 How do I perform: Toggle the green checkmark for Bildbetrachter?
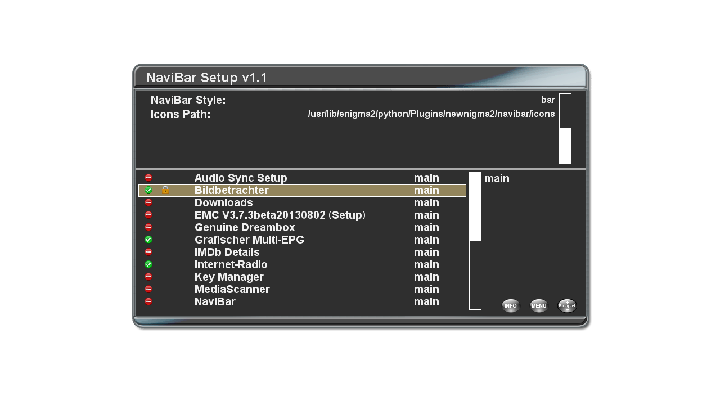click(148, 190)
